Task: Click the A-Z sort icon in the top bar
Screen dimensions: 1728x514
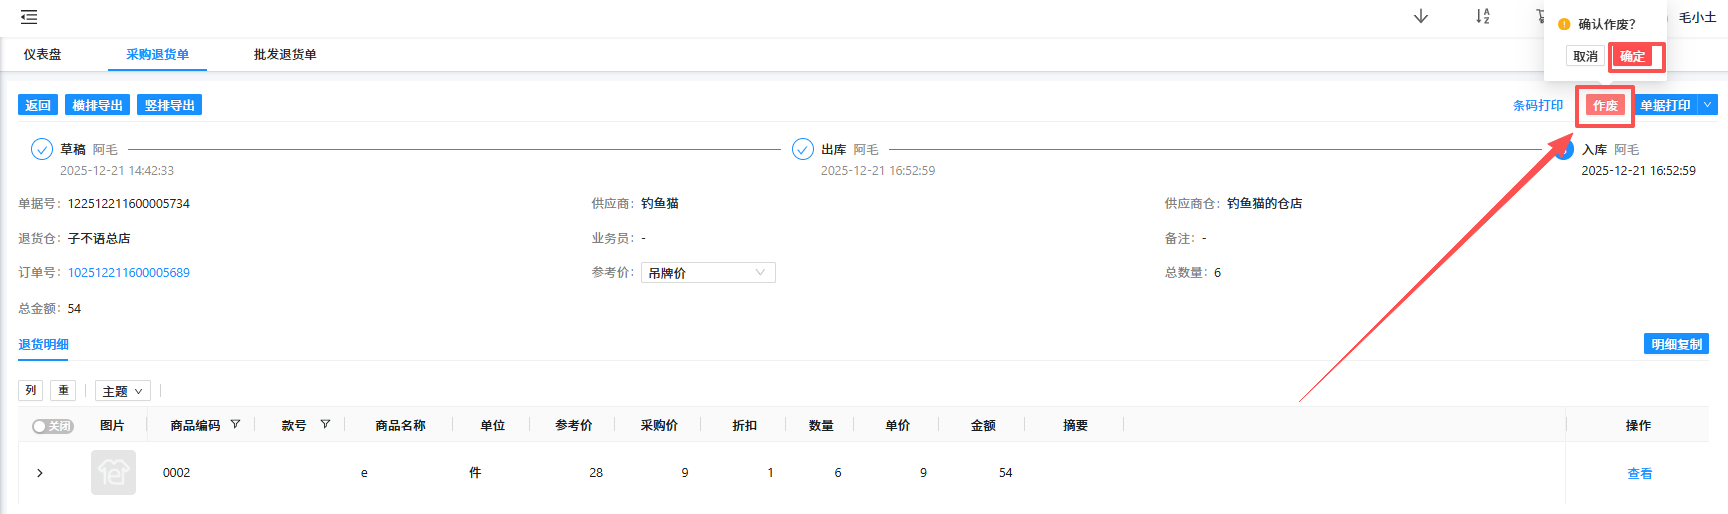Action: click(x=1482, y=17)
